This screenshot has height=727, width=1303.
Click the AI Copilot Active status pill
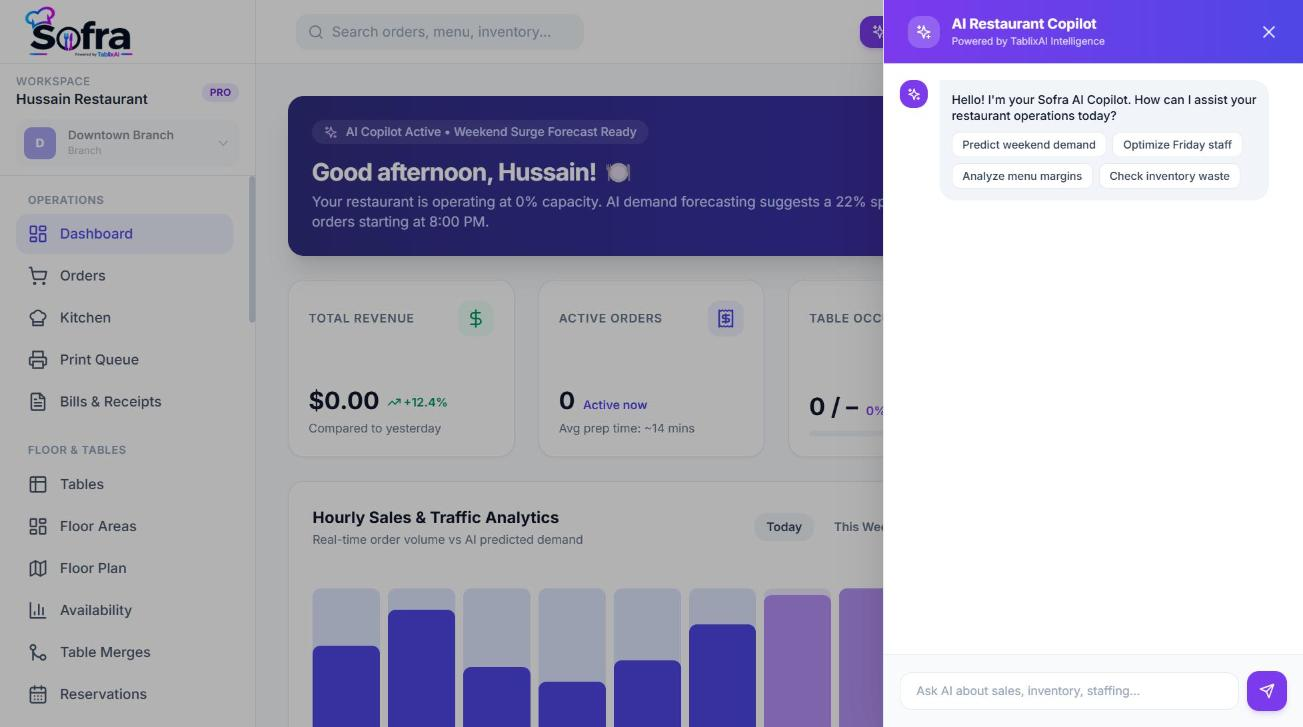pyautogui.click(x=481, y=132)
